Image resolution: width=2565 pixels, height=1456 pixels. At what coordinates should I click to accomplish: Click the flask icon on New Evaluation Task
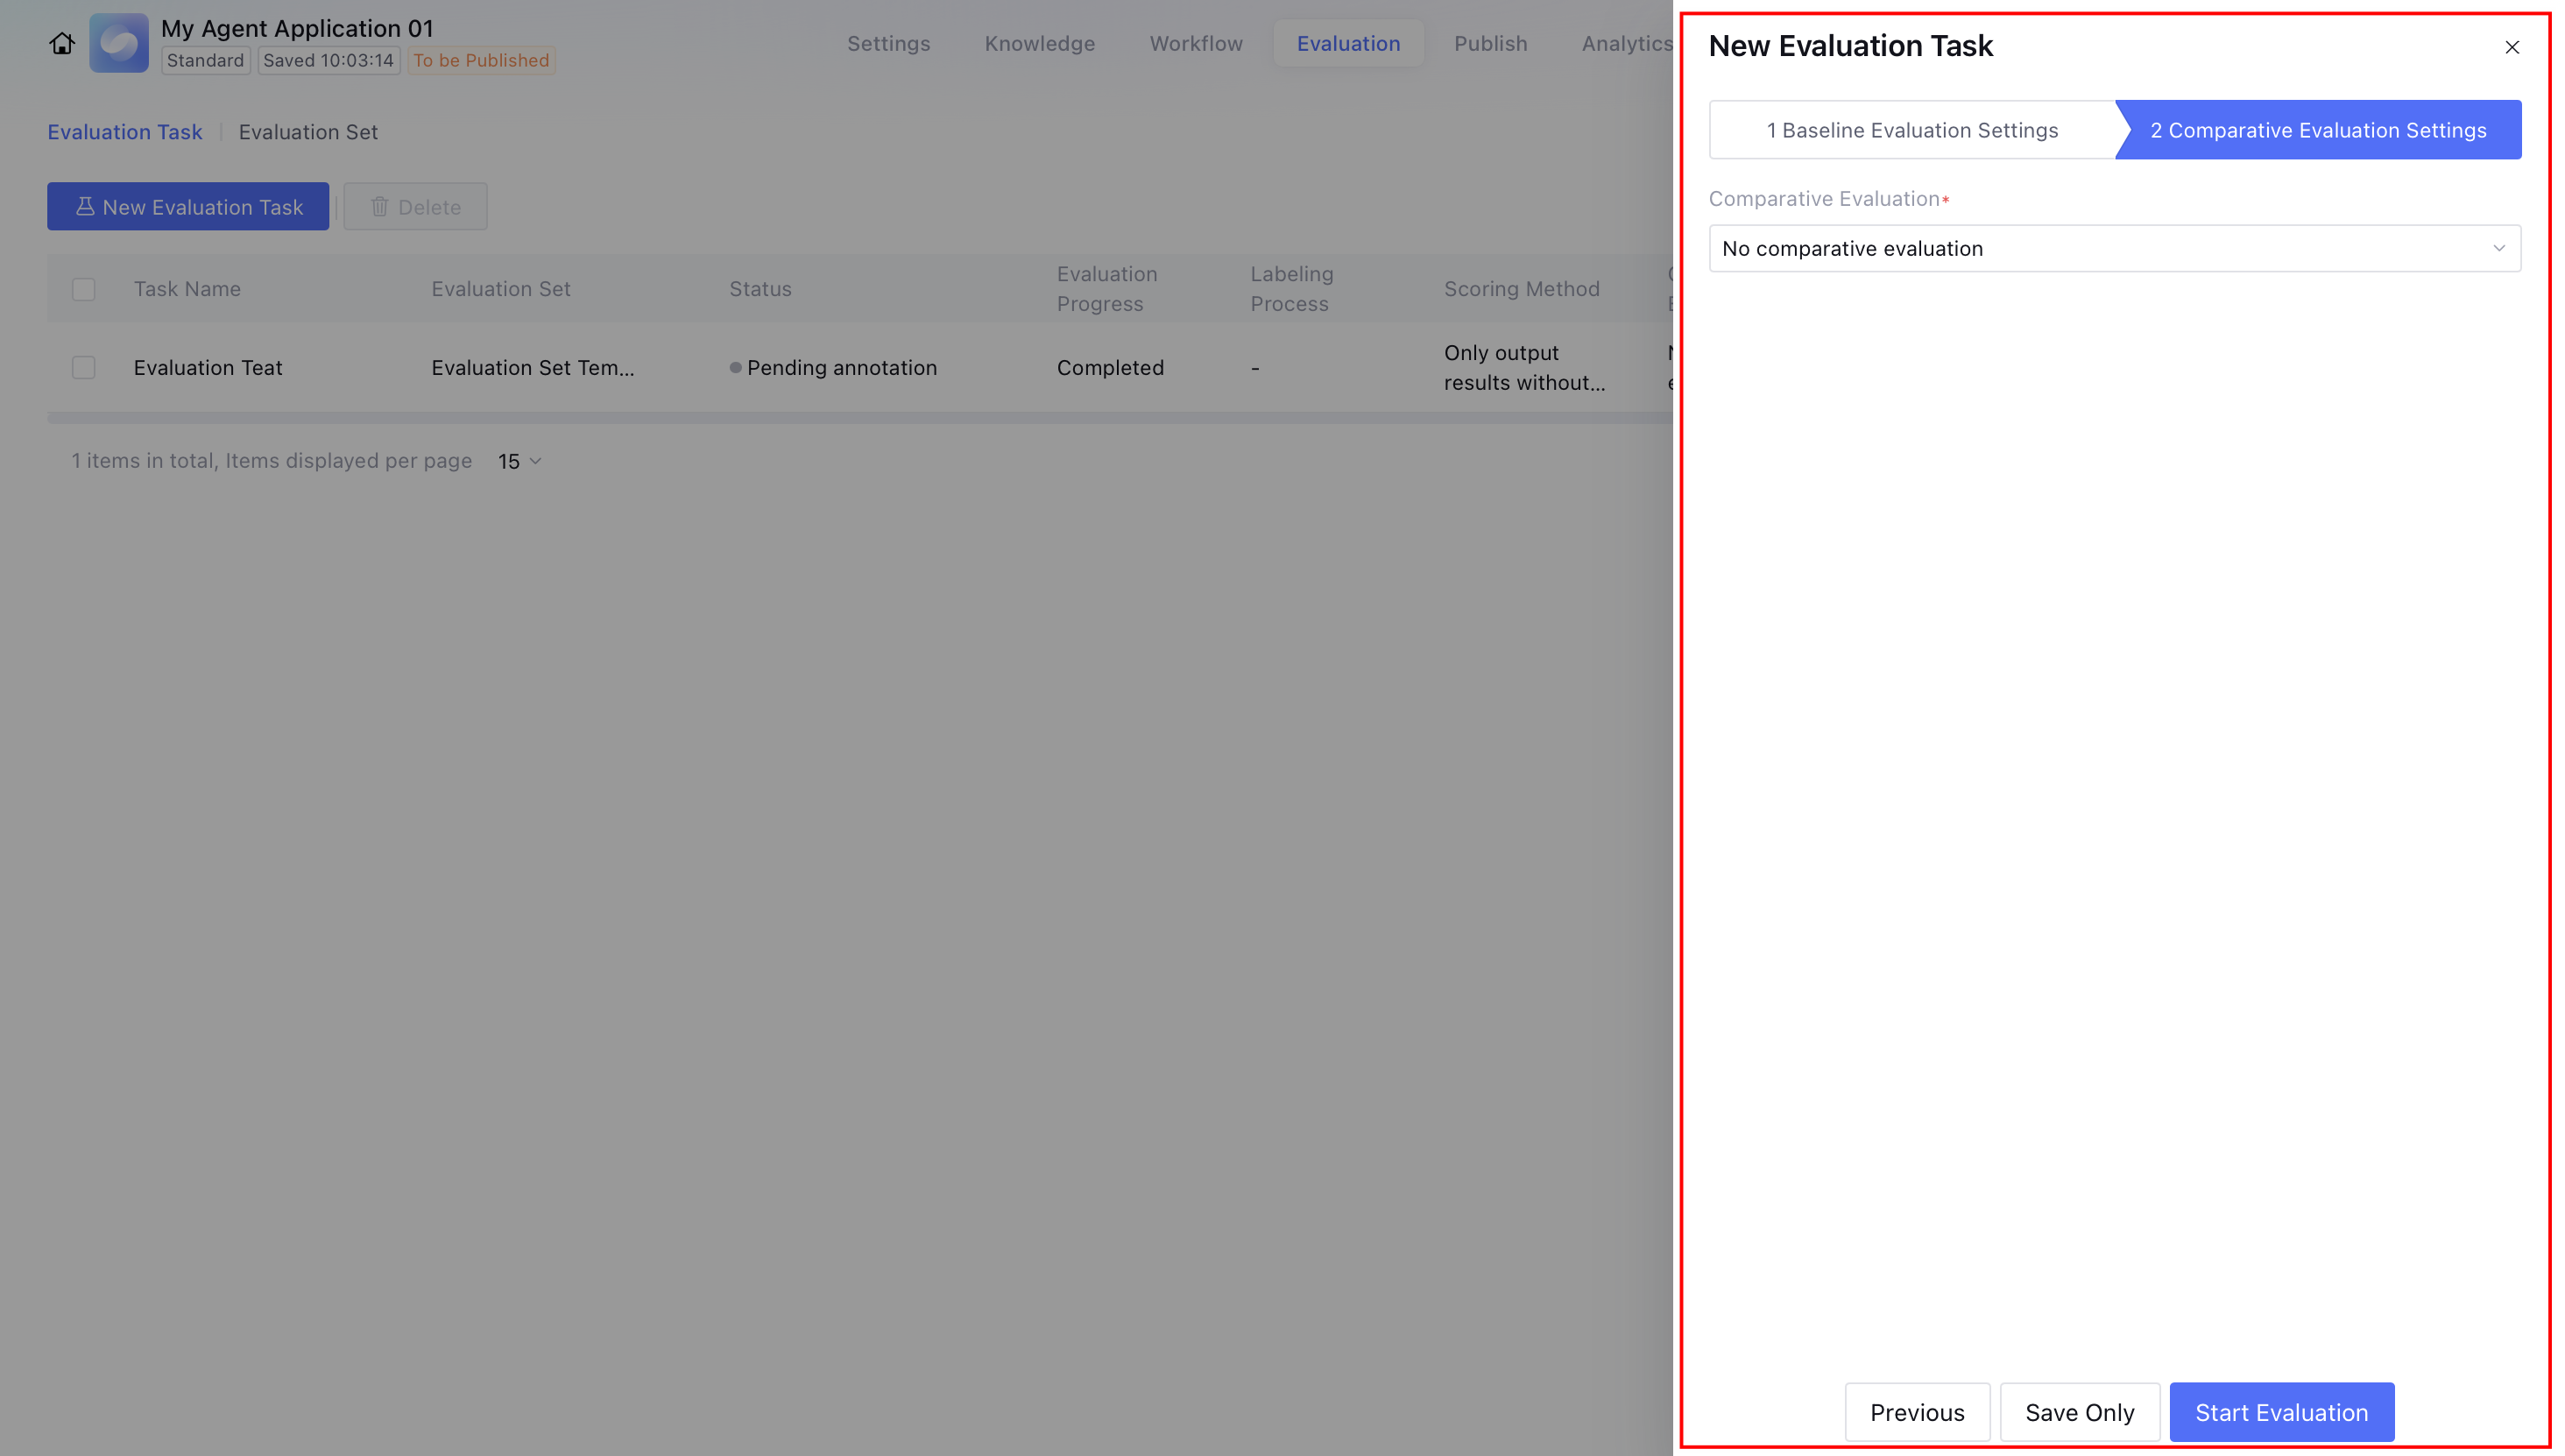[x=85, y=206]
